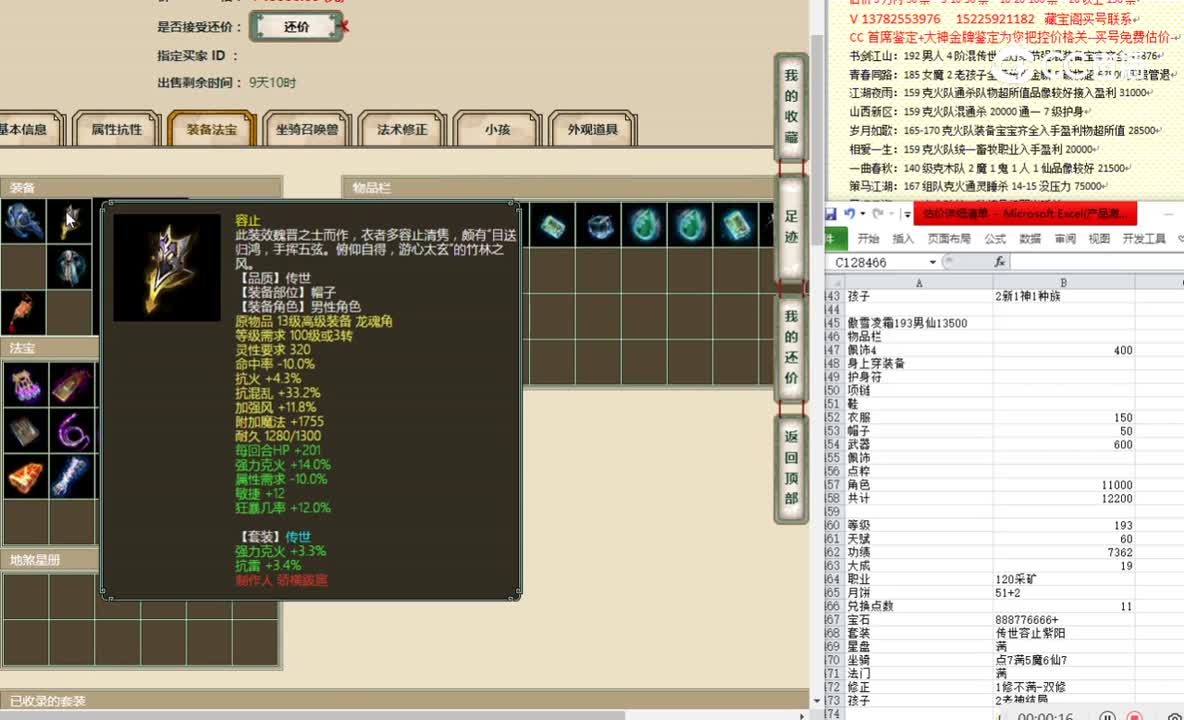The height and width of the screenshot is (720, 1184).
Task: Click the cell with value 12200
Action: click(1064, 498)
